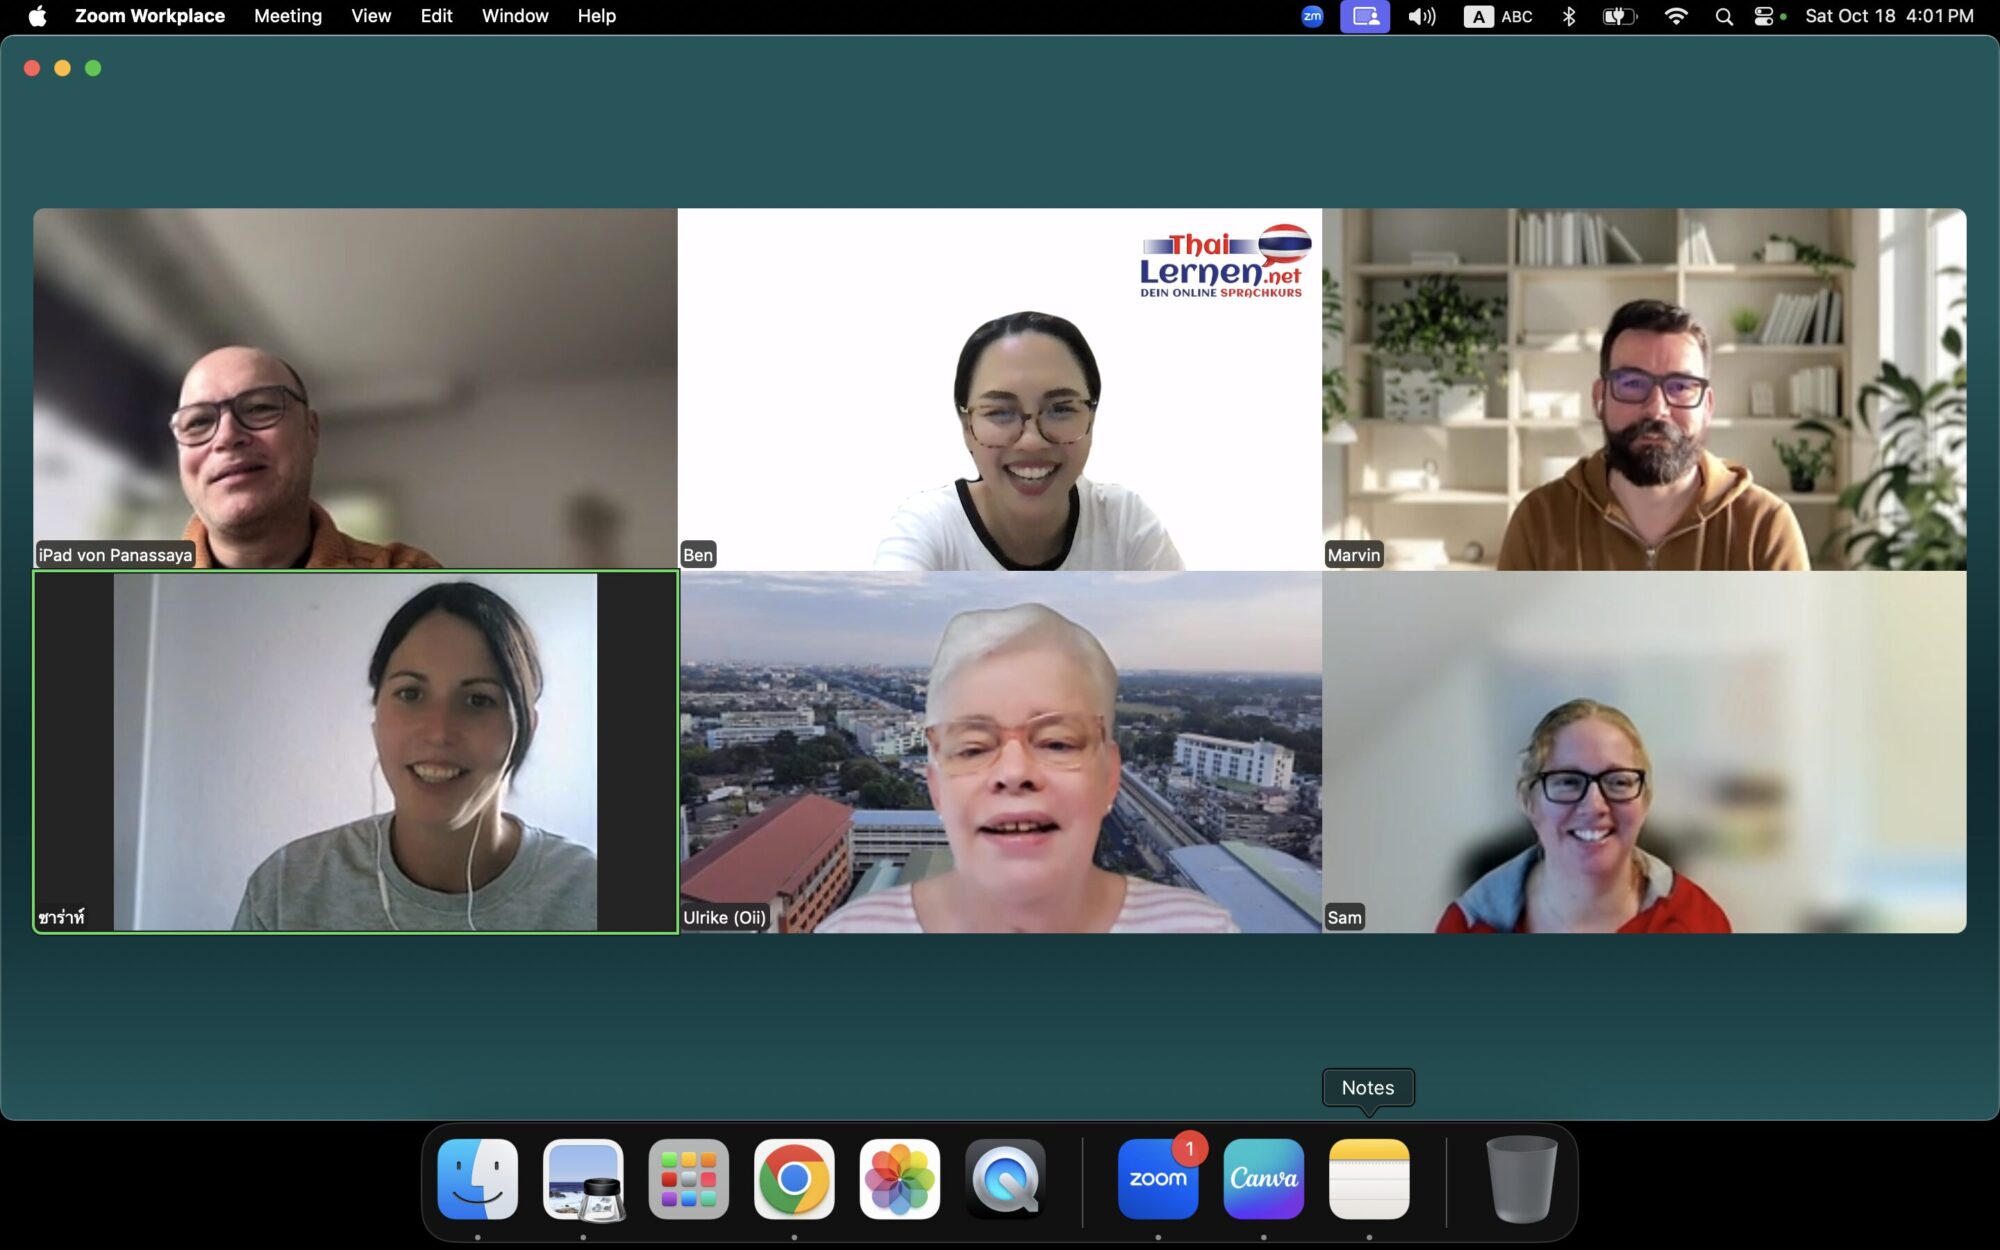Select Ulrike (Oii)'s video tile
2000x1250 pixels.
[1000, 752]
